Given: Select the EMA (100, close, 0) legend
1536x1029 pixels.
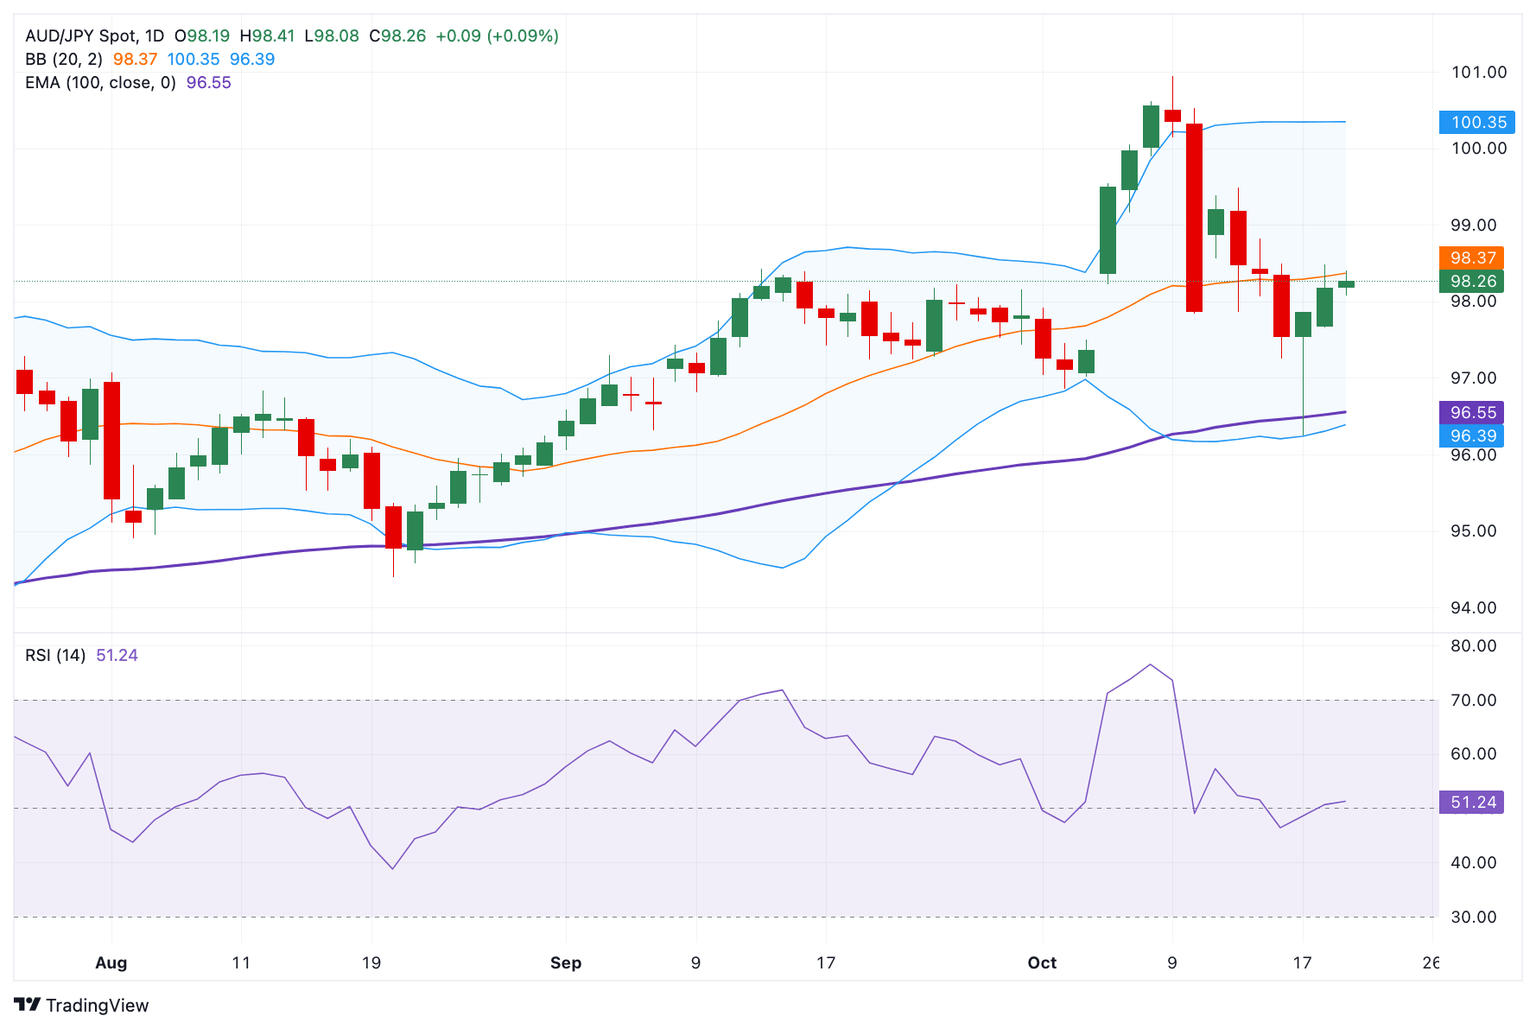Looking at the screenshot, I should 100,82.
